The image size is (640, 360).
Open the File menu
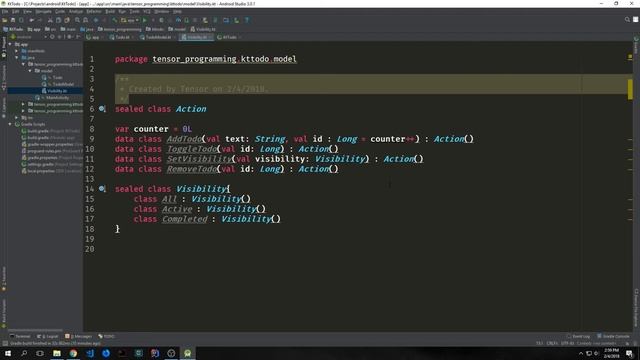[5, 11]
